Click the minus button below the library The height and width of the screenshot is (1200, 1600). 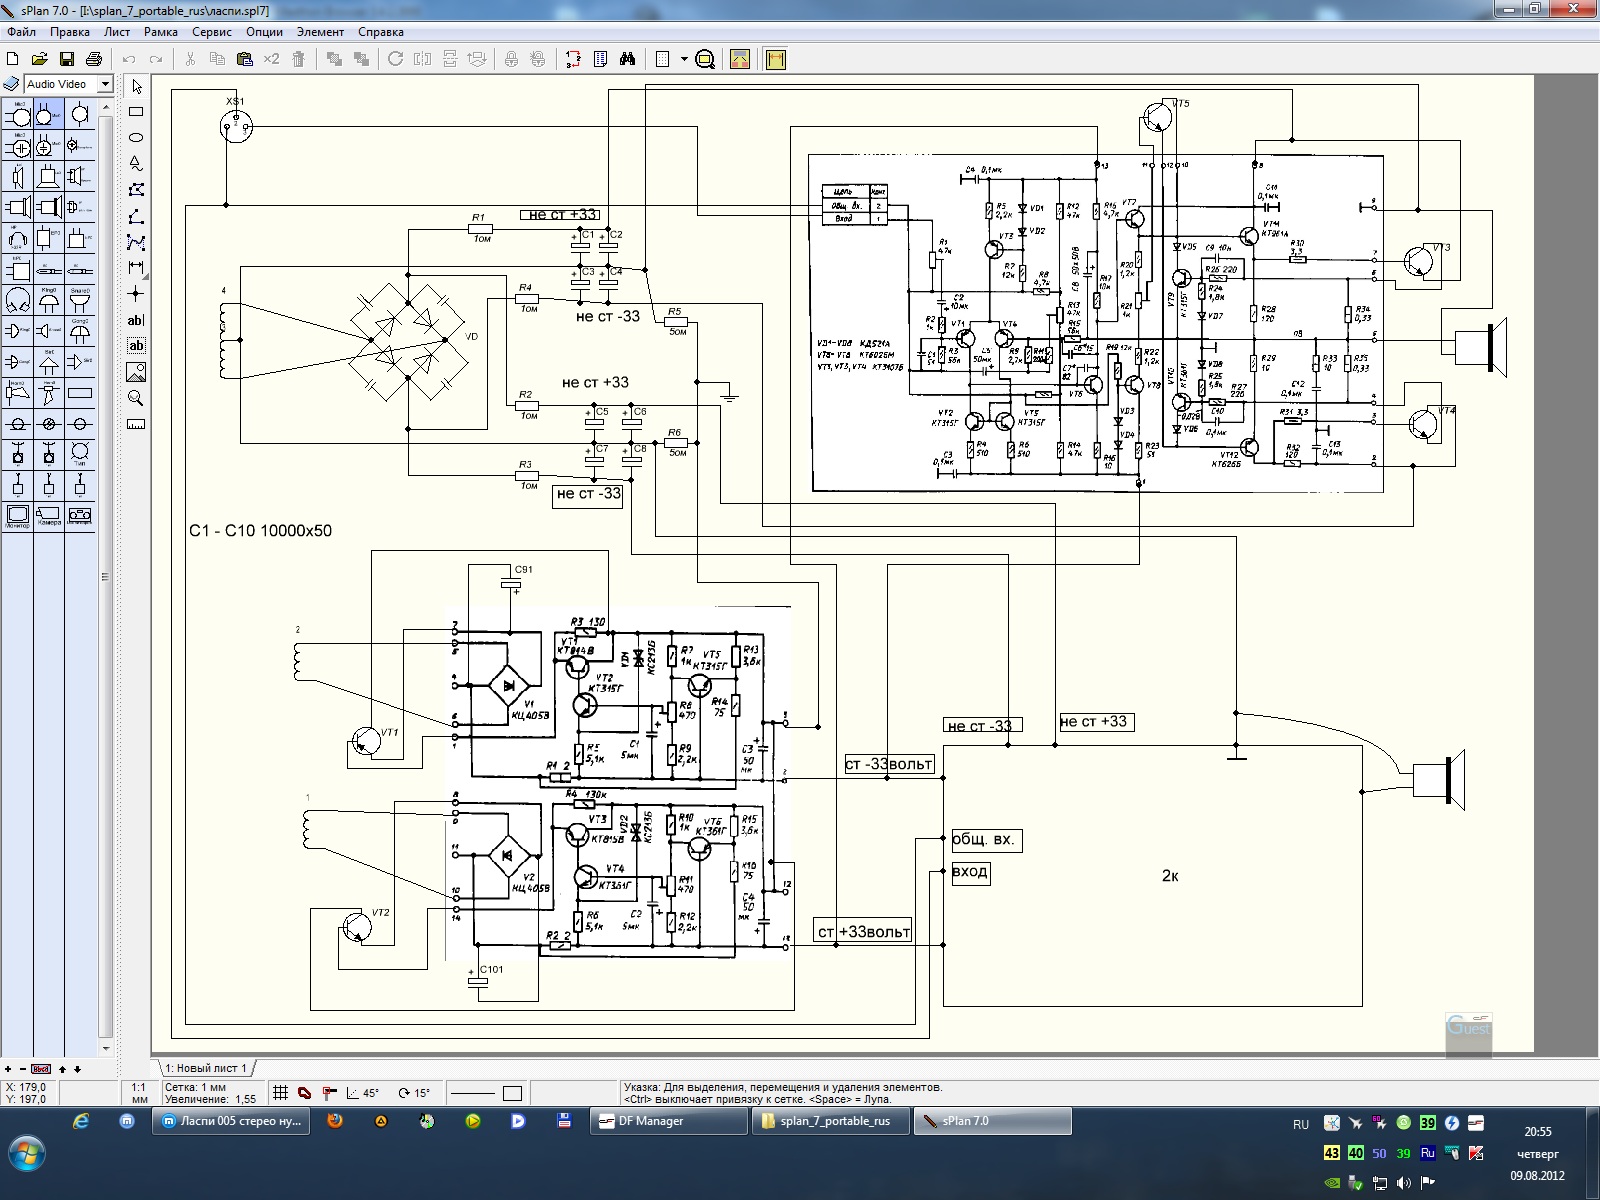(x=23, y=1069)
